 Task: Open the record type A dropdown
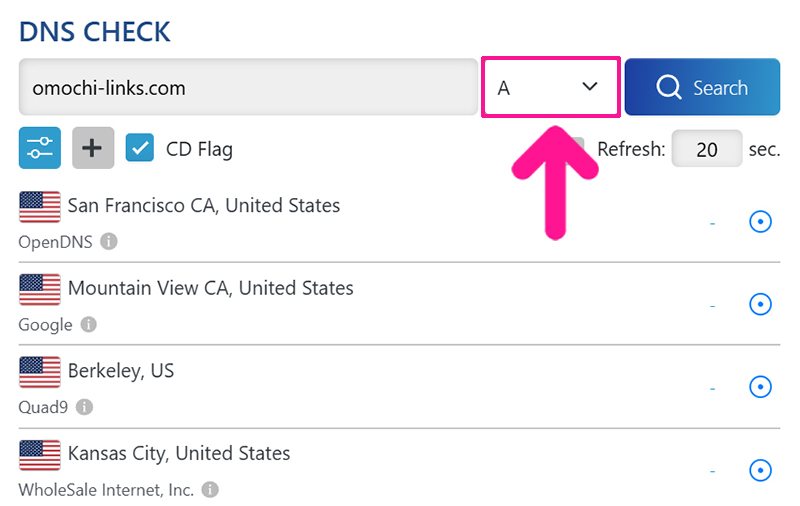click(x=551, y=88)
